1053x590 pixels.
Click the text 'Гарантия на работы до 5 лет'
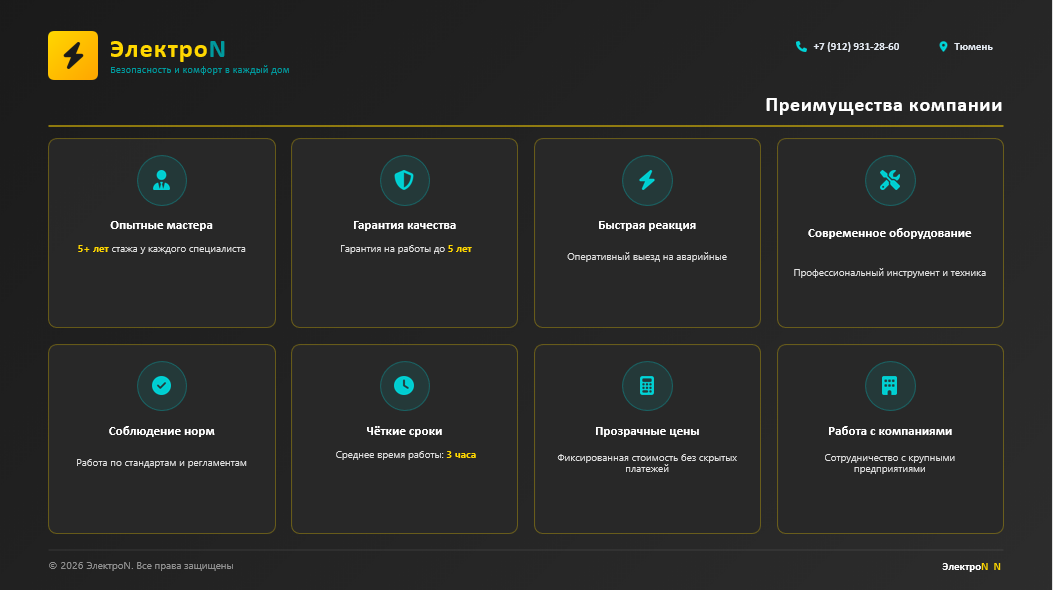point(406,248)
